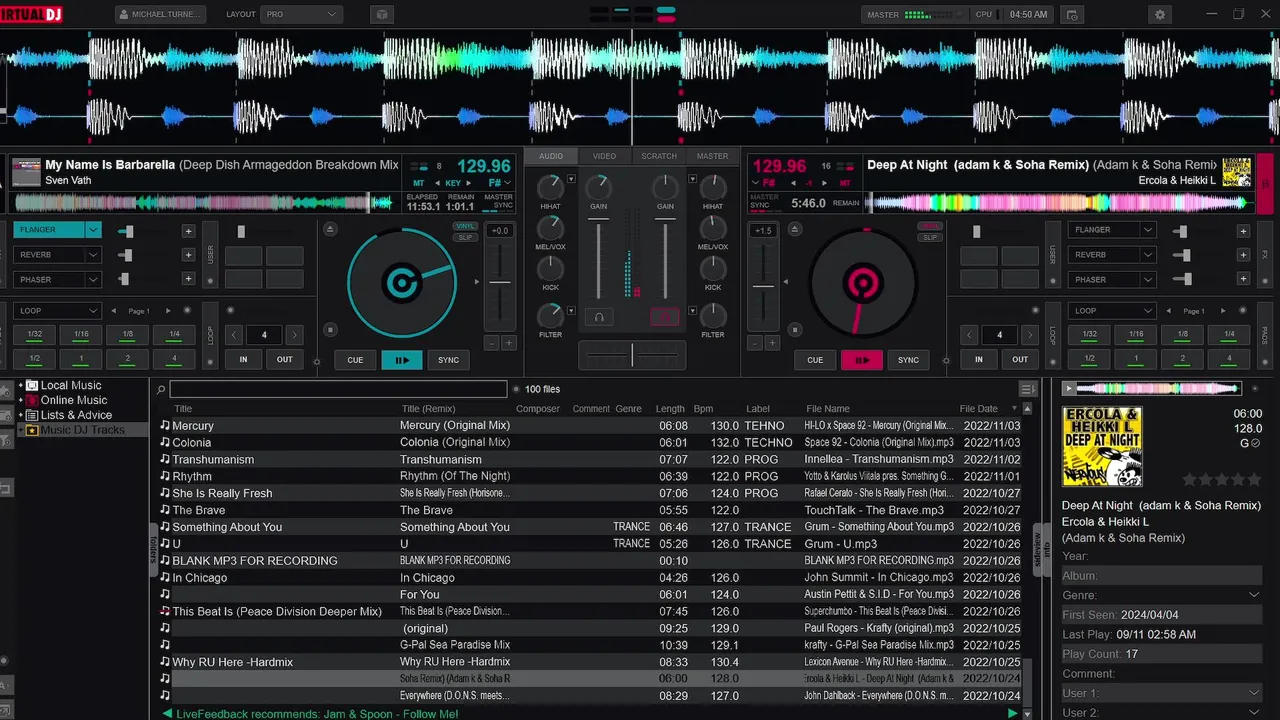The width and height of the screenshot is (1280, 720).
Task: Trigger 1/8 loop pad on right deck
Action: pos(1183,334)
